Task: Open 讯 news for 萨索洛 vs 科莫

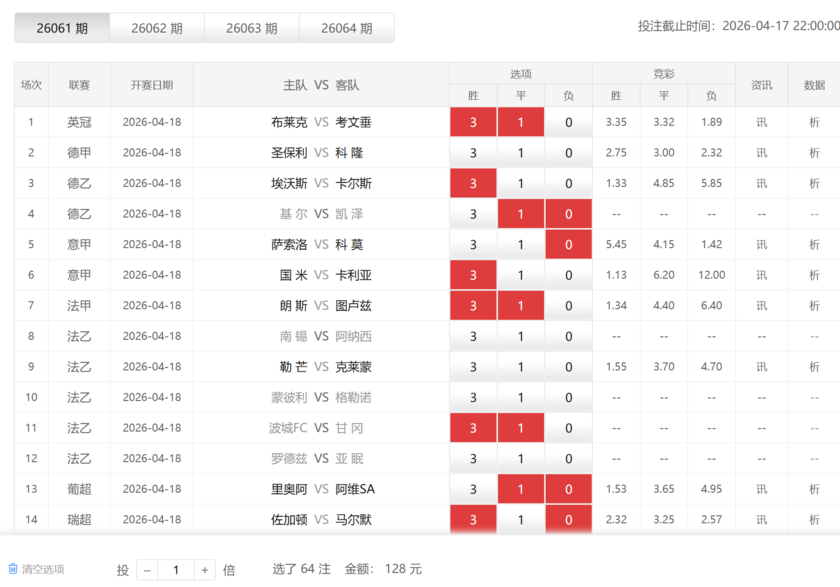Action: [x=761, y=244]
